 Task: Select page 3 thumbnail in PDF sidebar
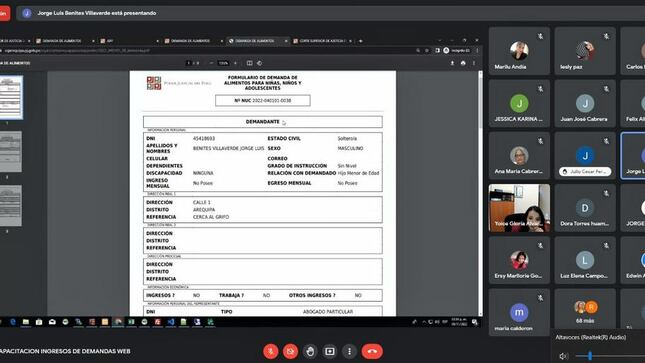[10, 206]
